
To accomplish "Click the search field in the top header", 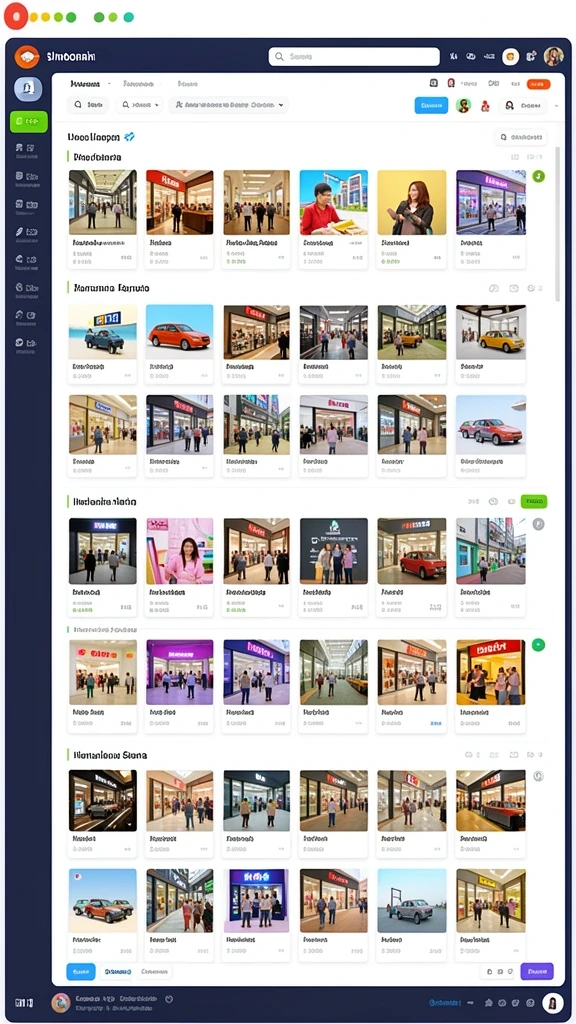I will pos(354,57).
